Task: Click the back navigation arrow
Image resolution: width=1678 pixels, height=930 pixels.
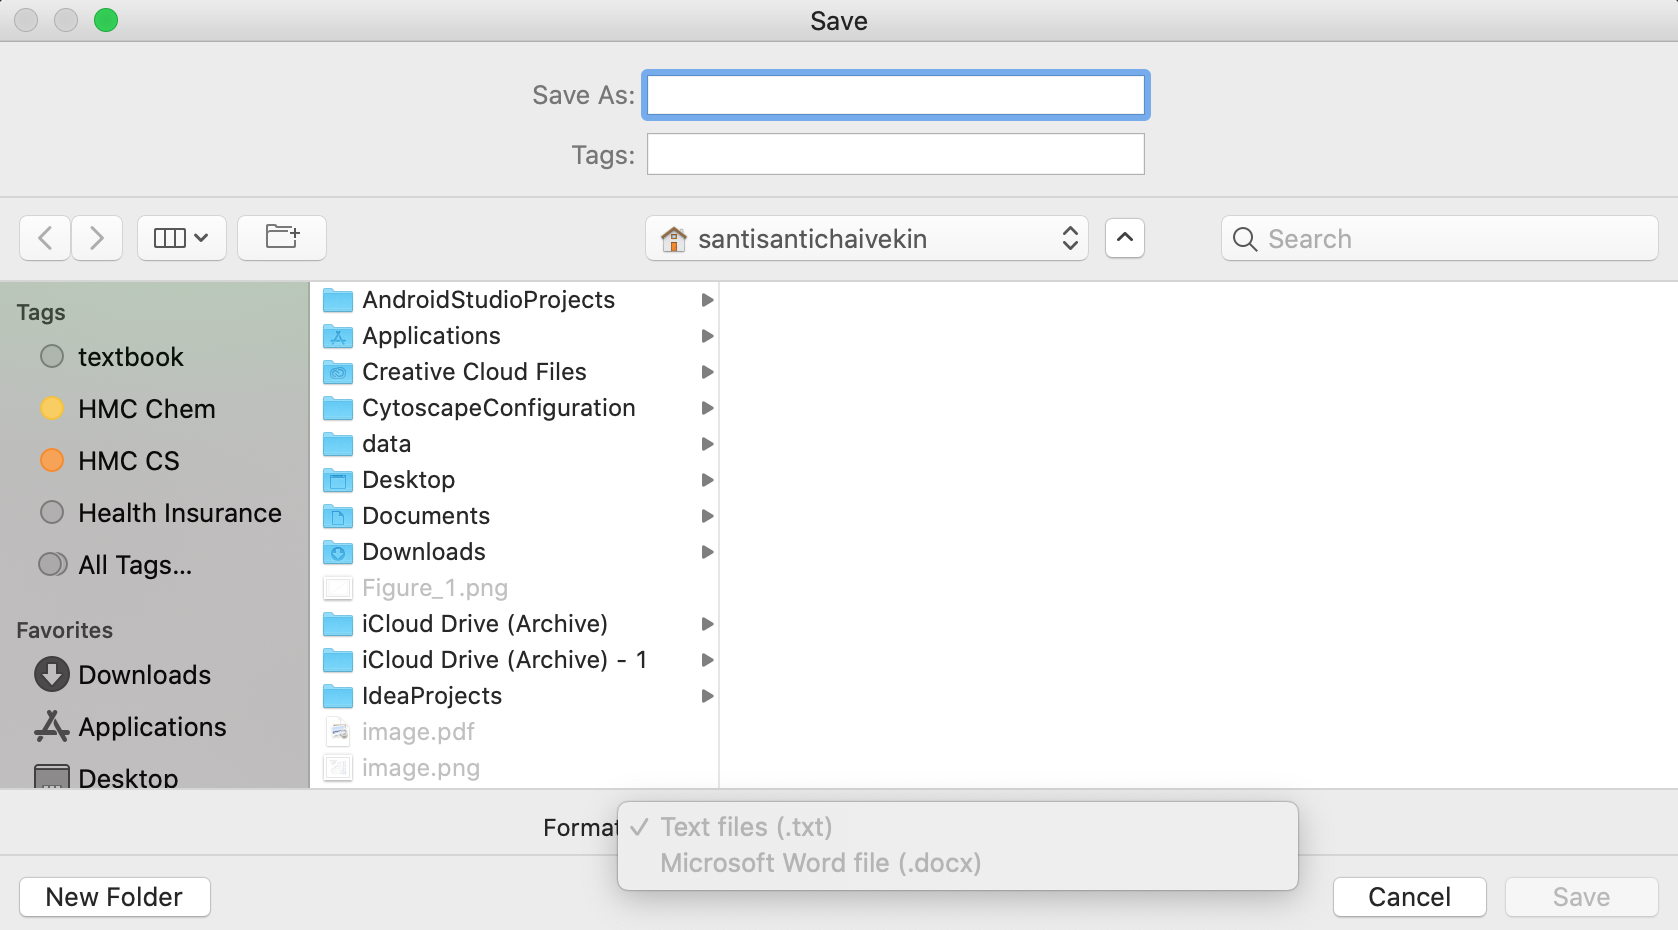Action: click(45, 238)
